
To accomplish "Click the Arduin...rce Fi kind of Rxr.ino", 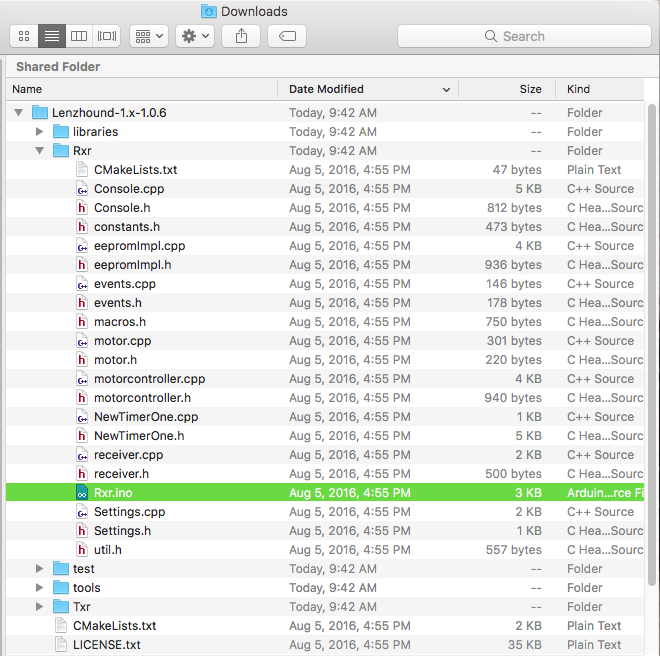I will (x=605, y=493).
